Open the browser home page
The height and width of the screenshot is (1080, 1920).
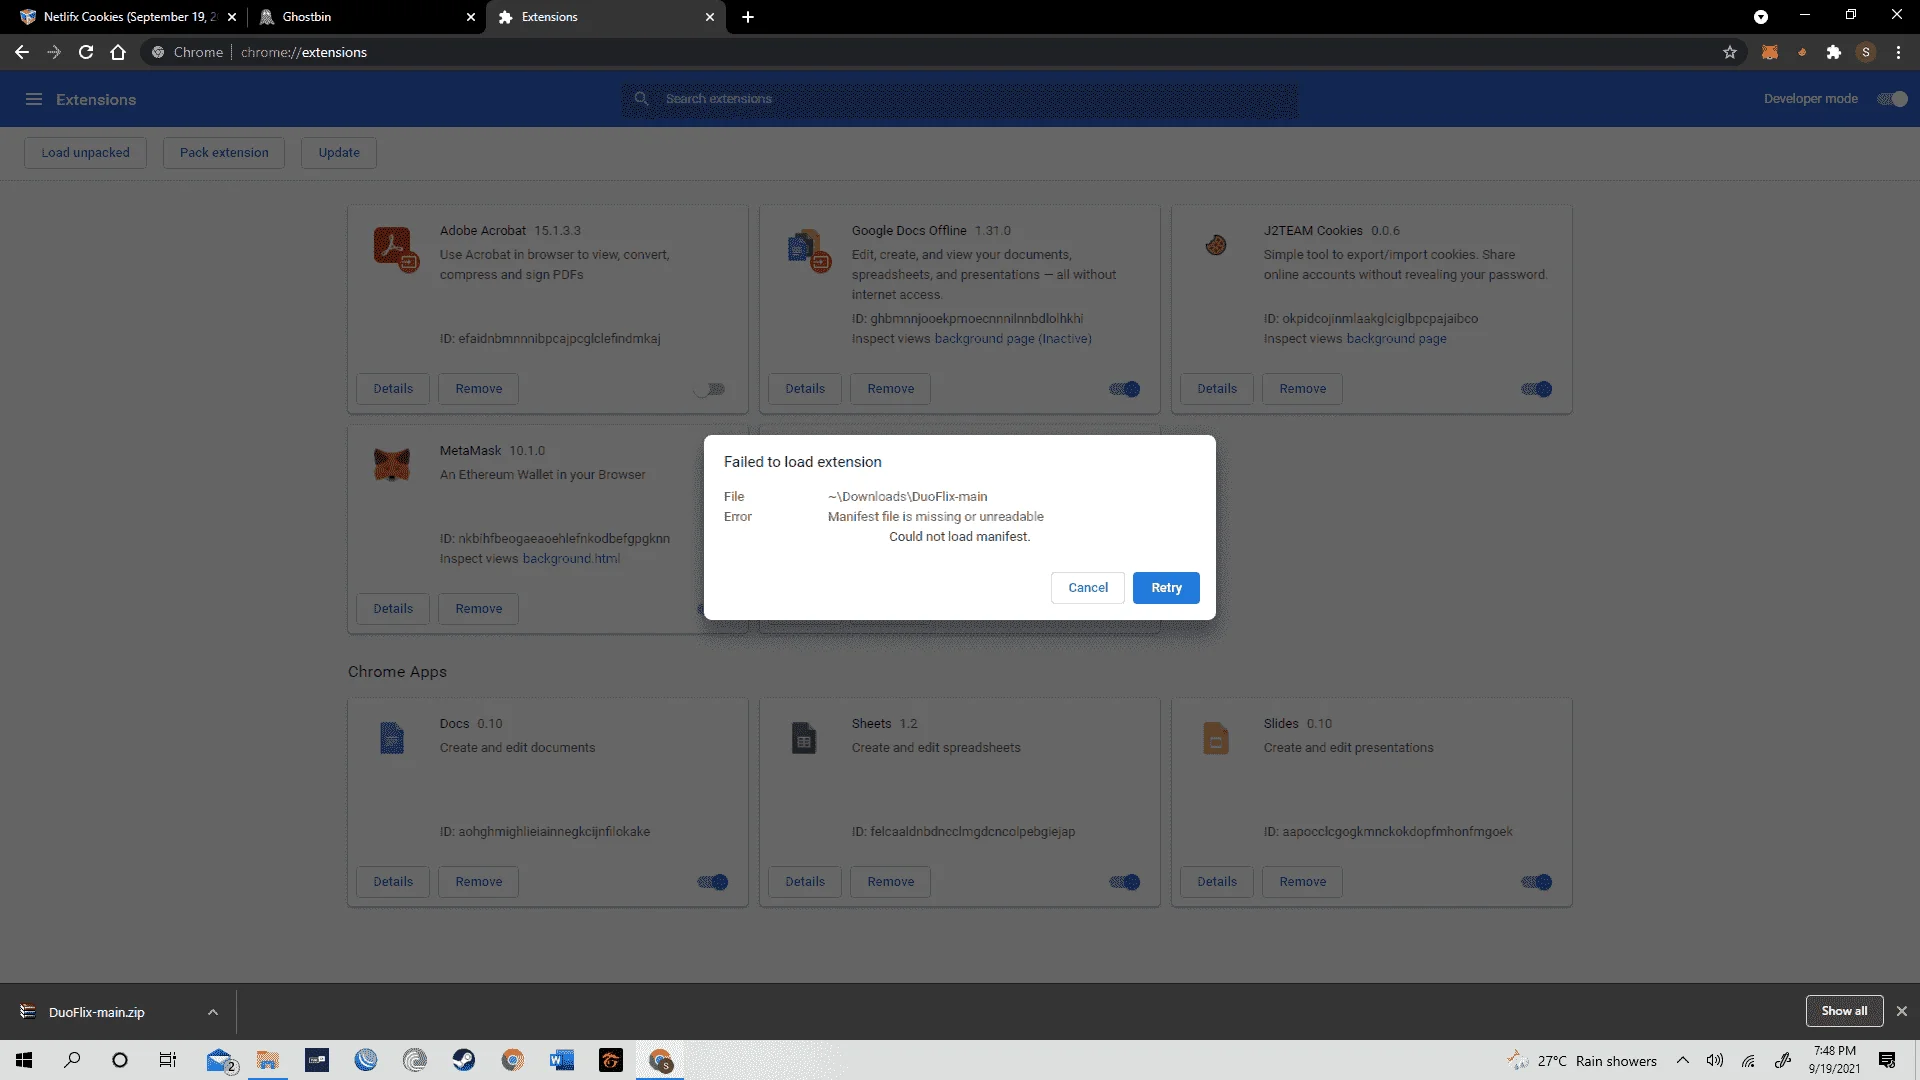[118, 52]
